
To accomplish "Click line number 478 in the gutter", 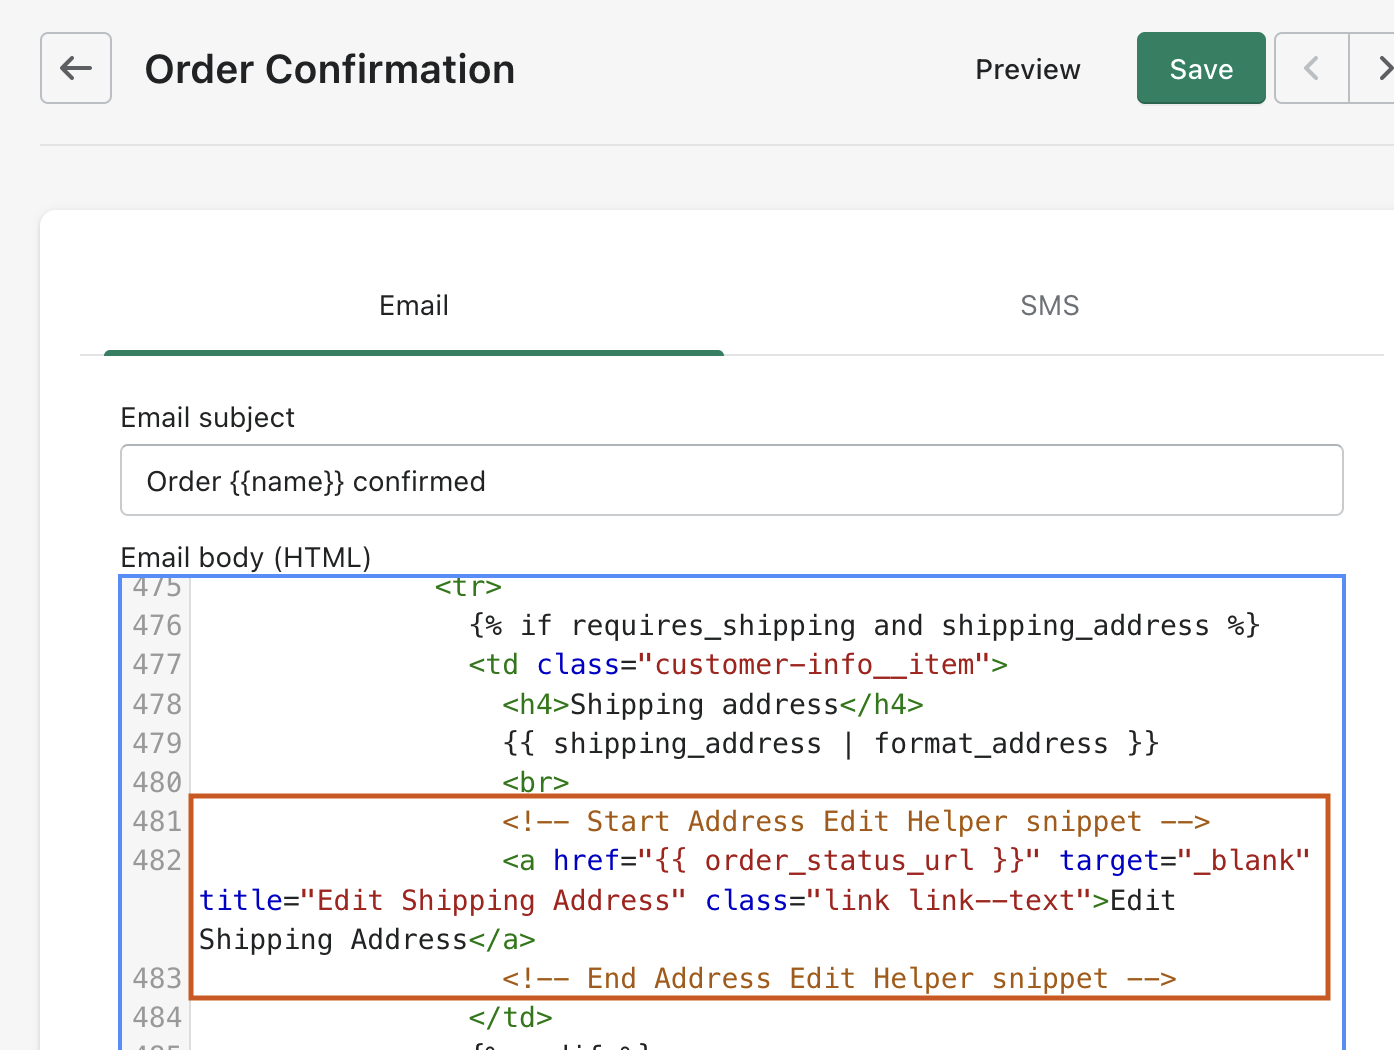I will point(157,704).
